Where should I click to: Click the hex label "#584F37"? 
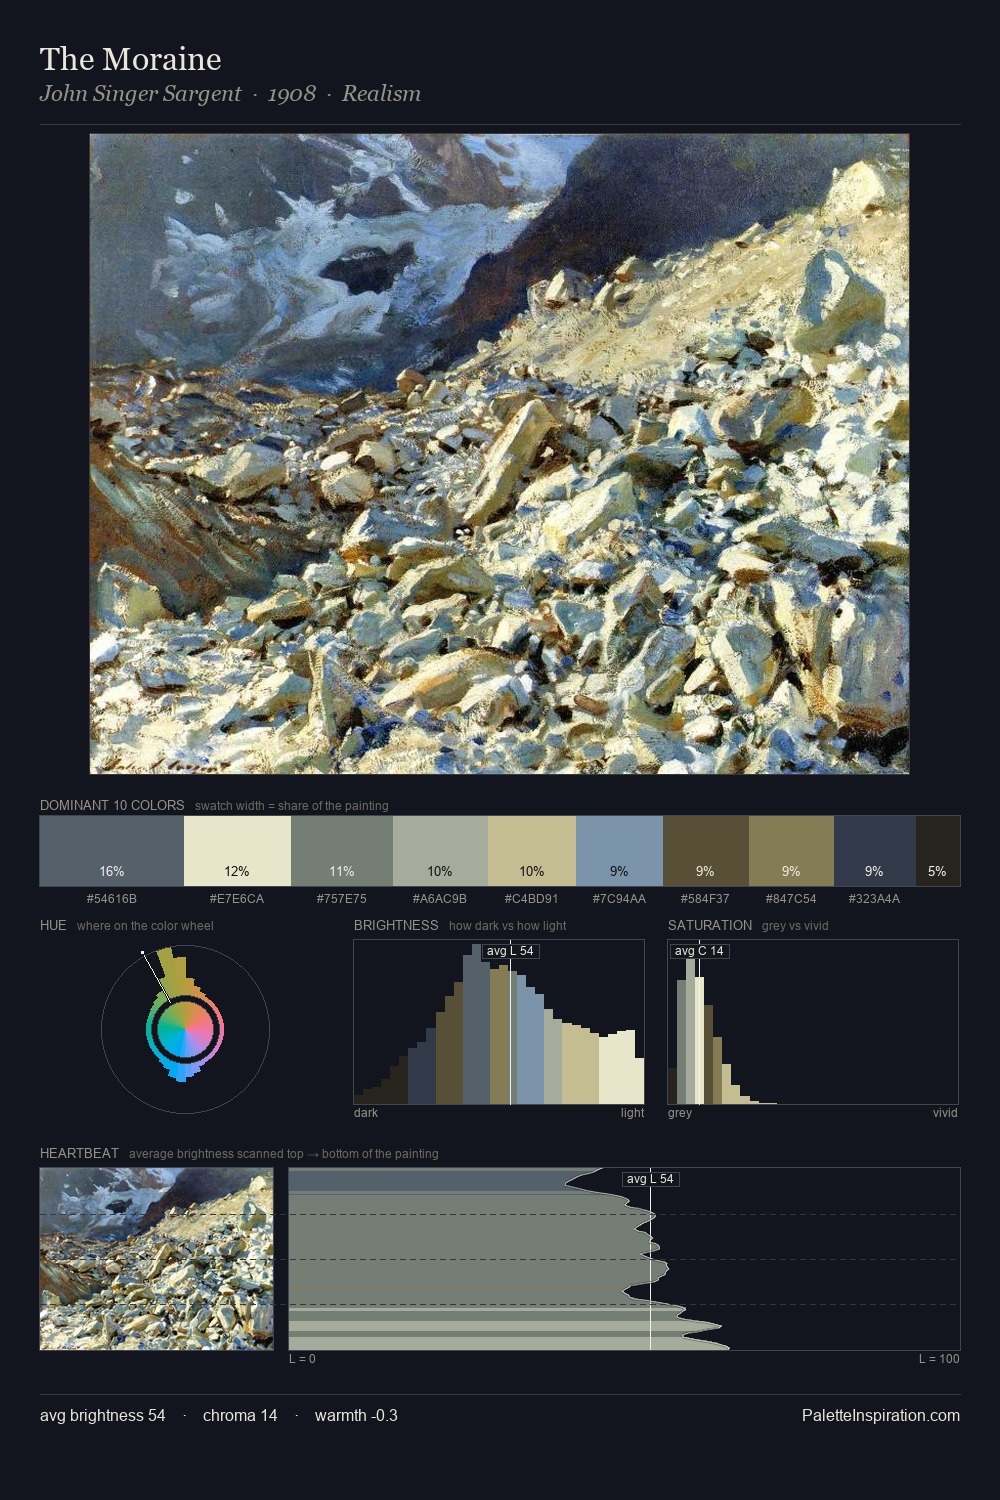coord(705,899)
